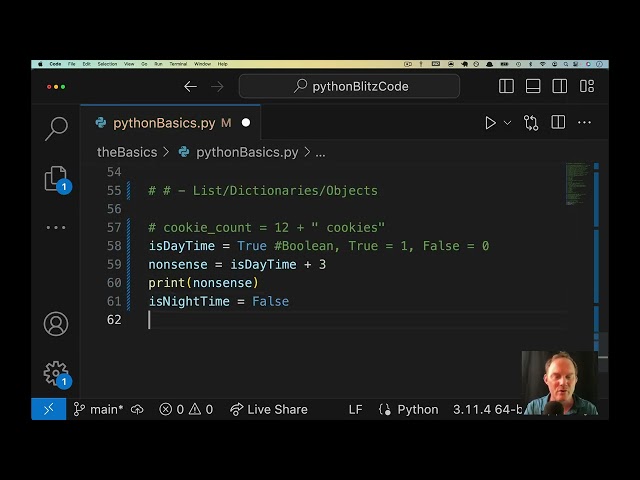
Task: Start a Live Share session
Action: [x=269, y=409]
